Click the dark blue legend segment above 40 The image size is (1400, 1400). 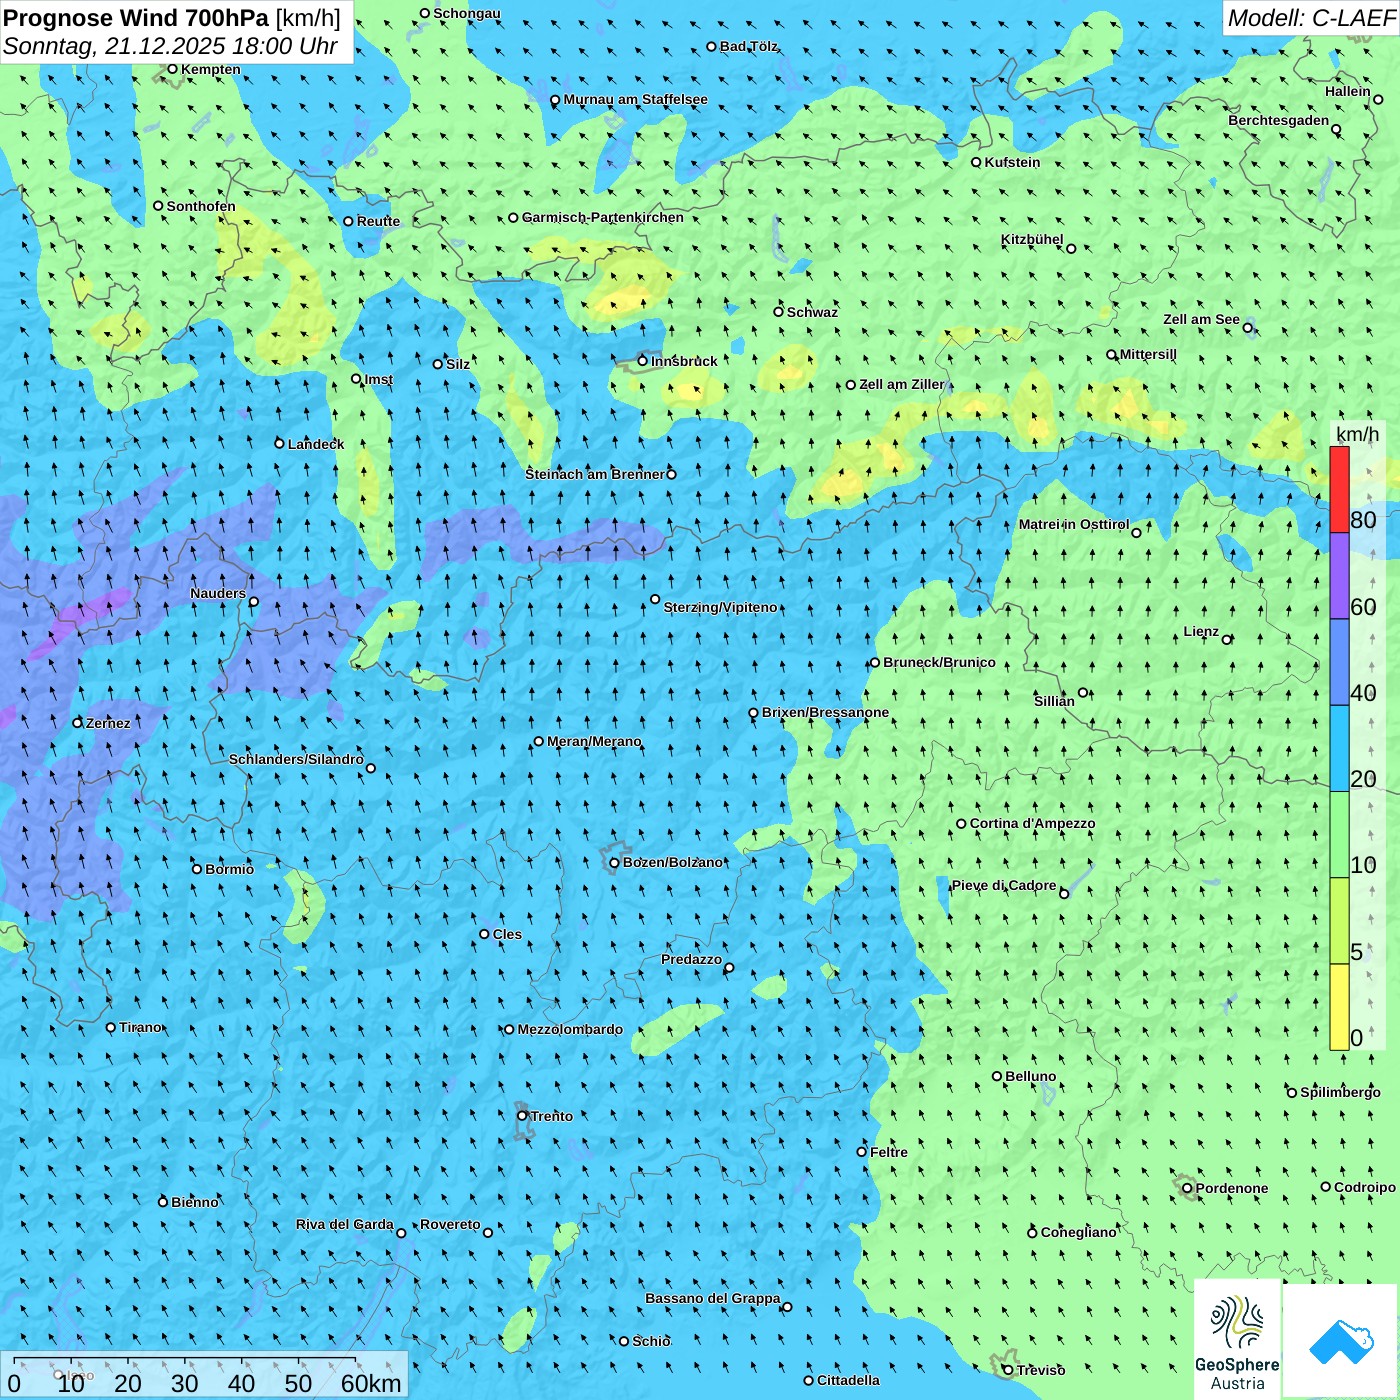click(1339, 662)
